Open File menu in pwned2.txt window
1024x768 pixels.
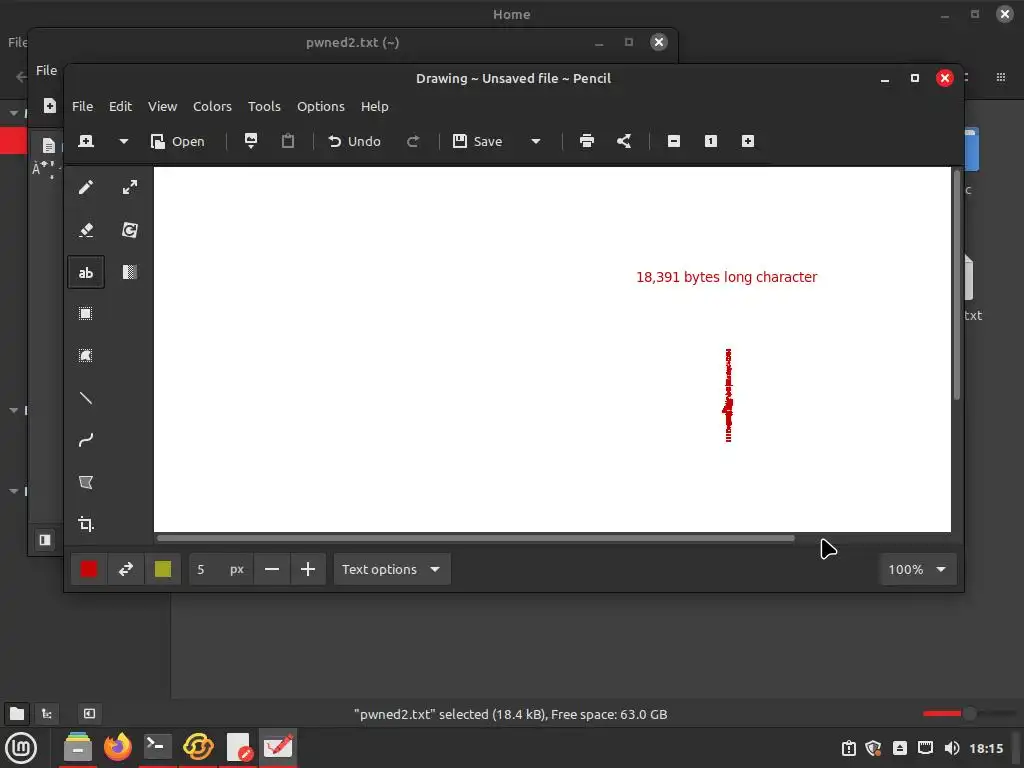coord(46,71)
